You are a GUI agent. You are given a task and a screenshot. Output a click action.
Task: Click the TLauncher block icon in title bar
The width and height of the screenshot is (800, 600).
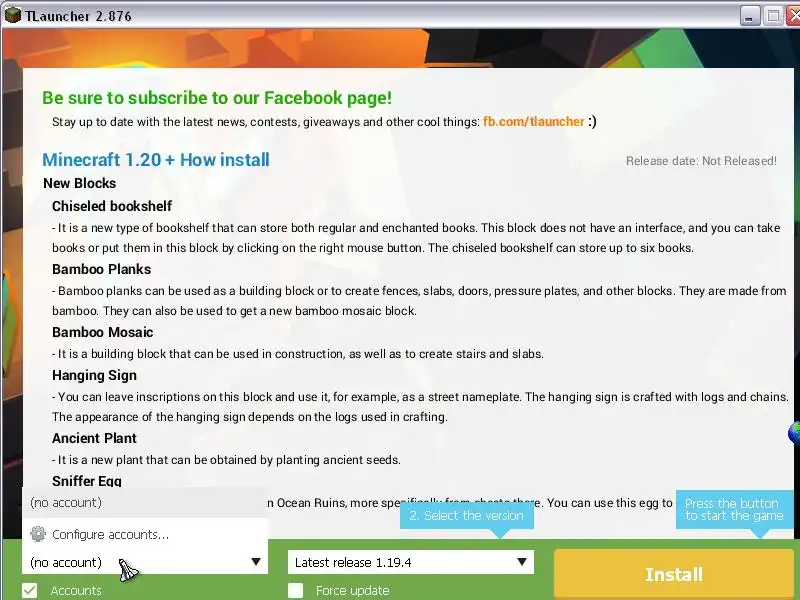click(12, 15)
